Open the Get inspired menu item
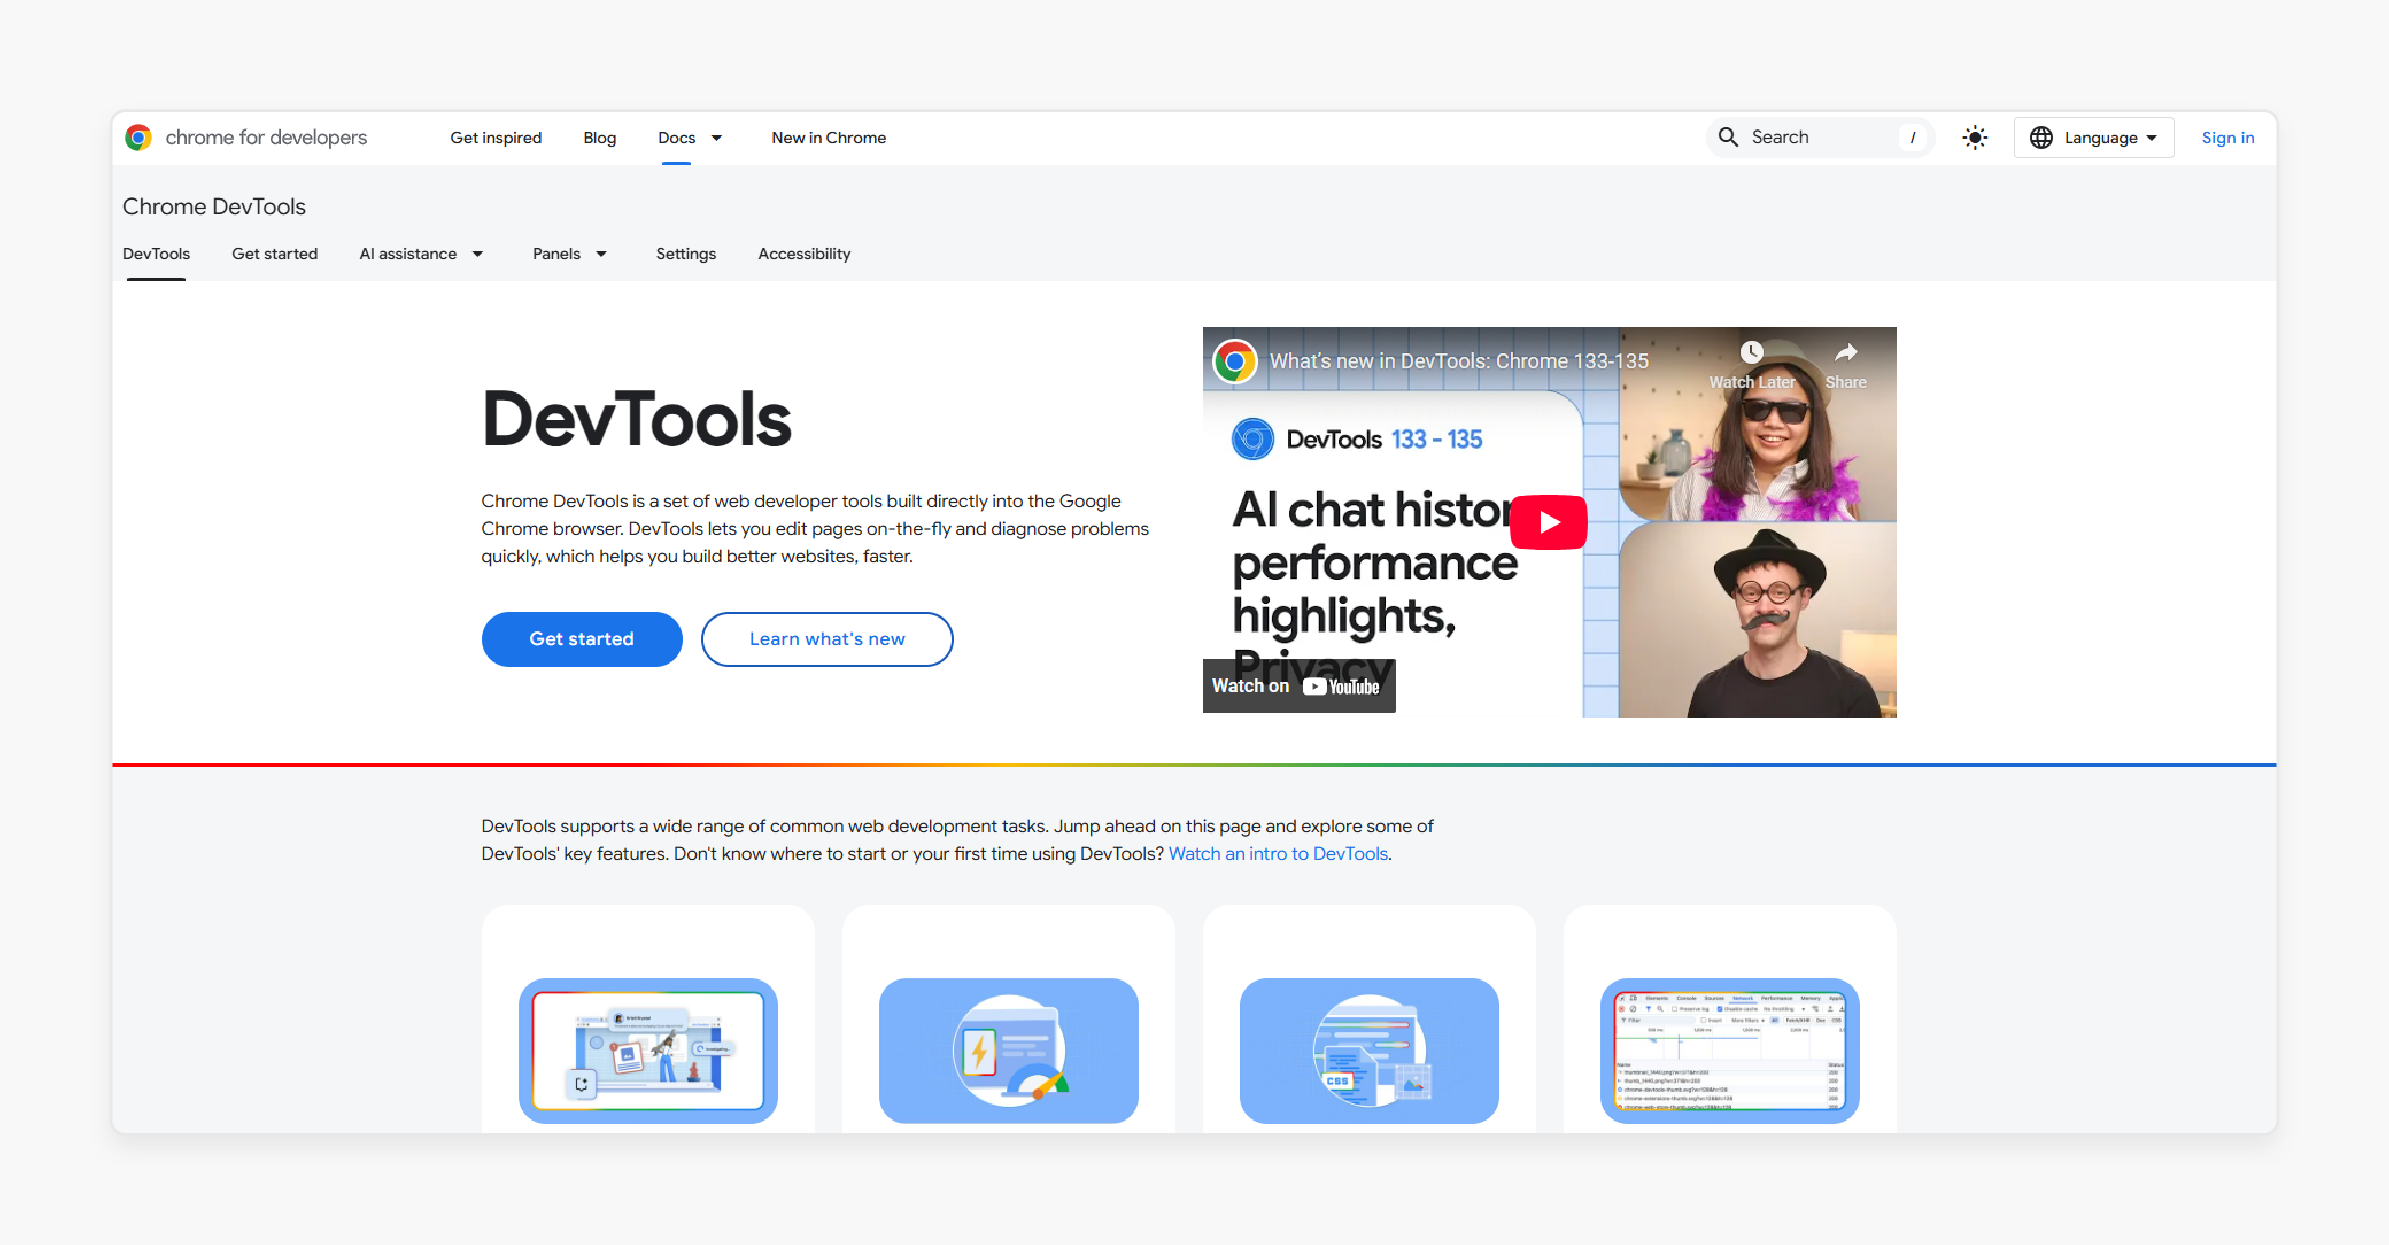Image resolution: width=2389 pixels, height=1245 pixels. coord(496,137)
